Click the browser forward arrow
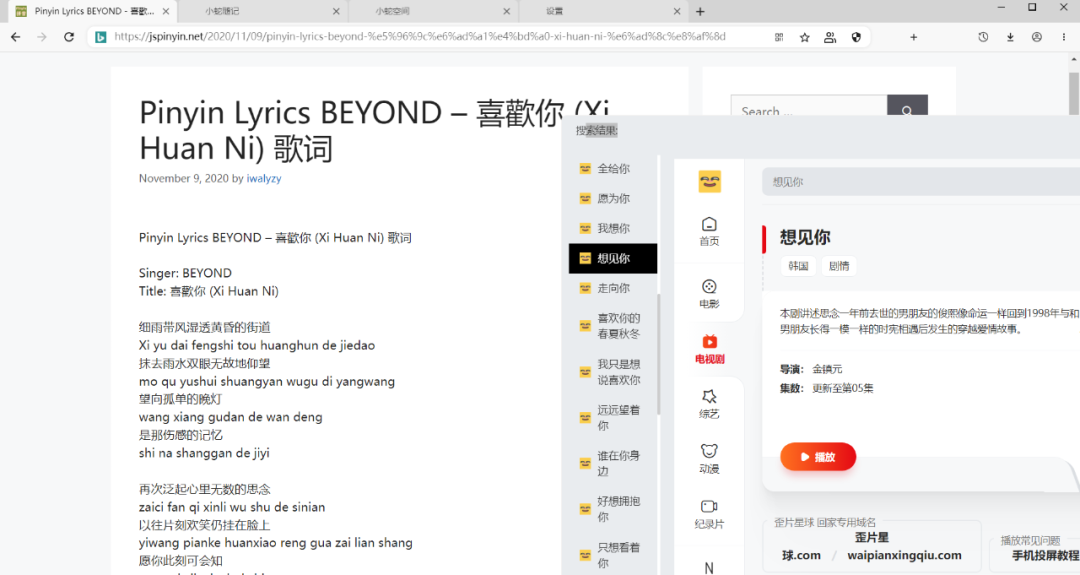Viewport: 1080px width, 575px height. click(42, 37)
